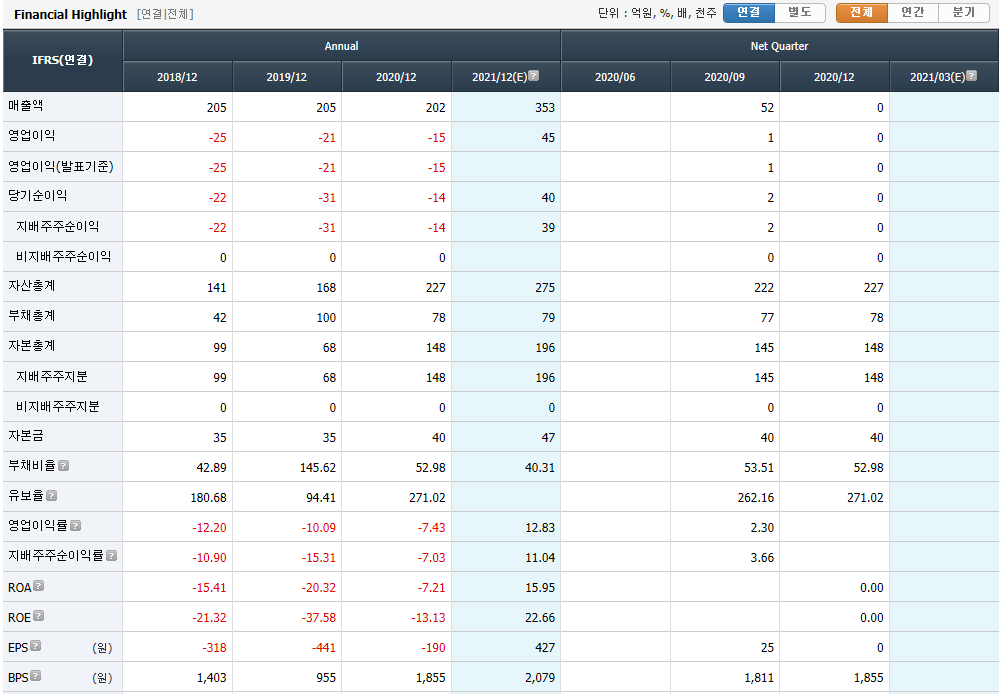Click the 자산총계 row label
The image size is (1000, 694).
[x=32, y=286]
